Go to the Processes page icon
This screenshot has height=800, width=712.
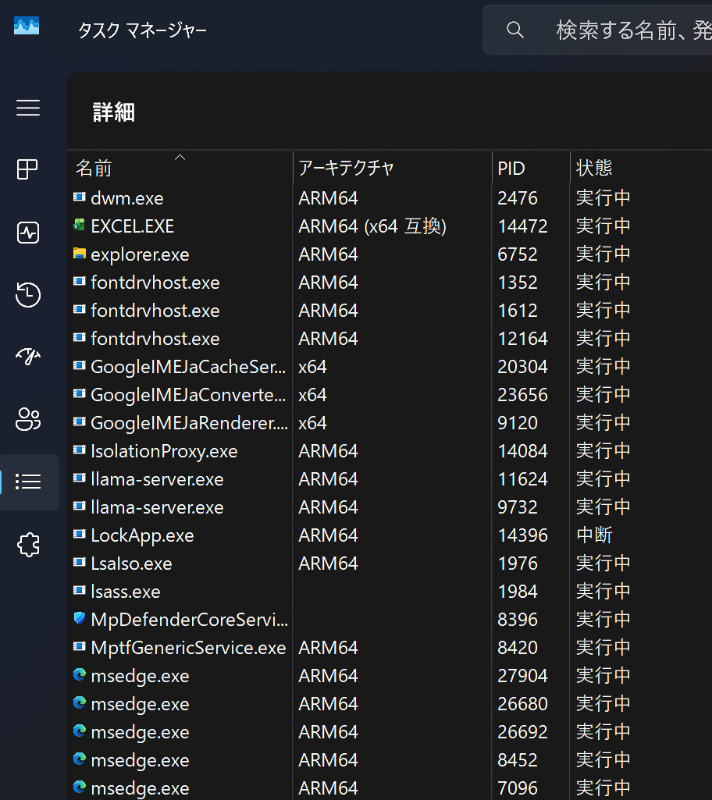click(28, 169)
